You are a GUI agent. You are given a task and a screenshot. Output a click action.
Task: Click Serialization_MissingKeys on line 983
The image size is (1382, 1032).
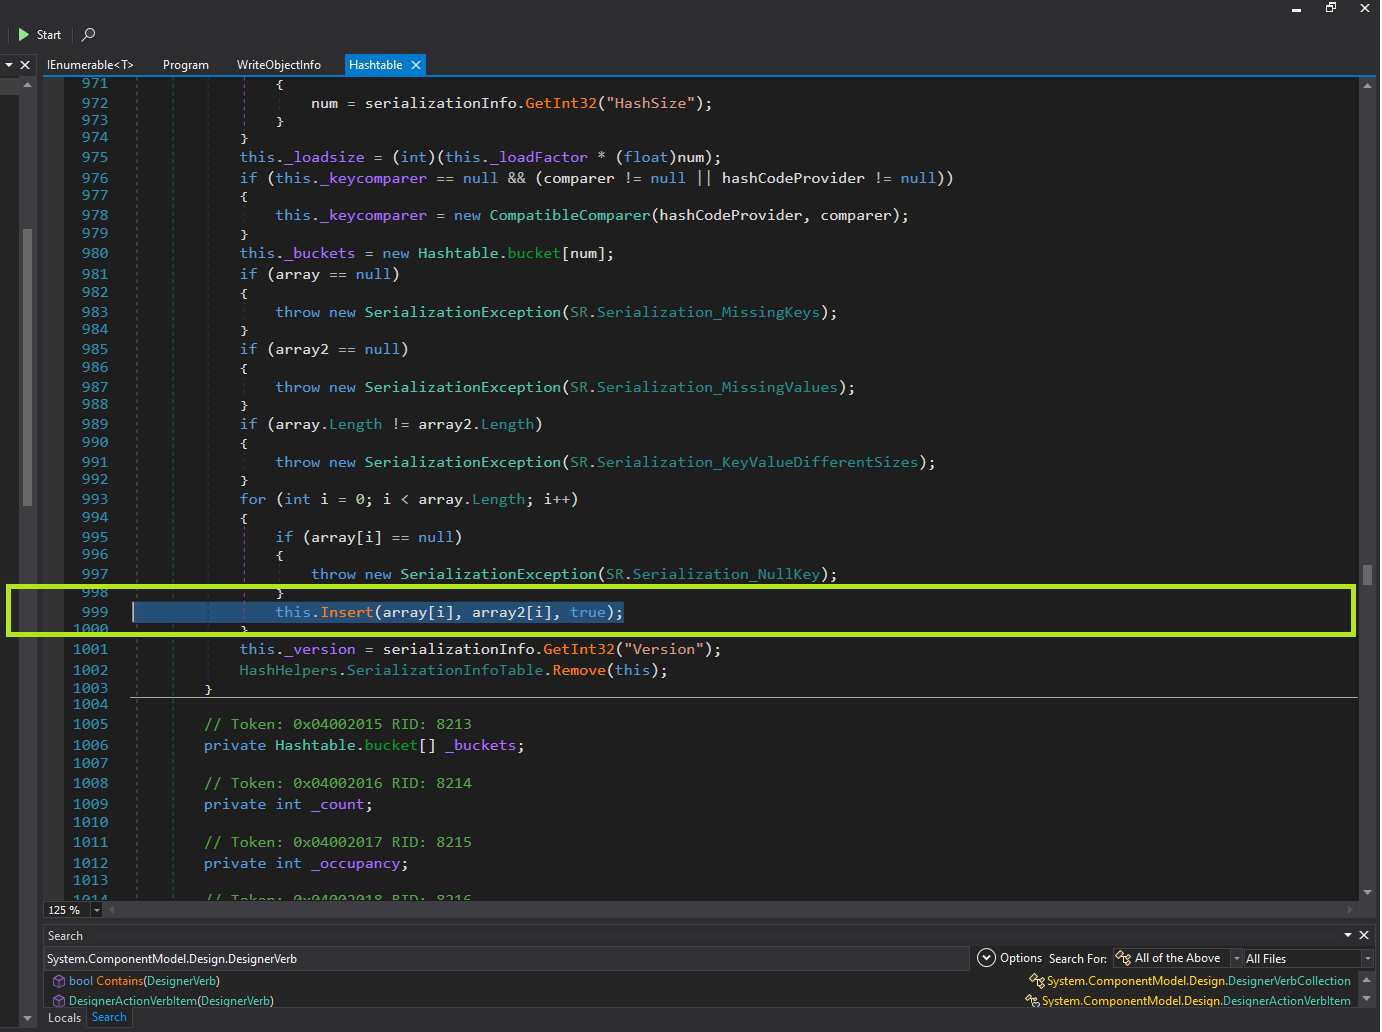click(x=708, y=312)
